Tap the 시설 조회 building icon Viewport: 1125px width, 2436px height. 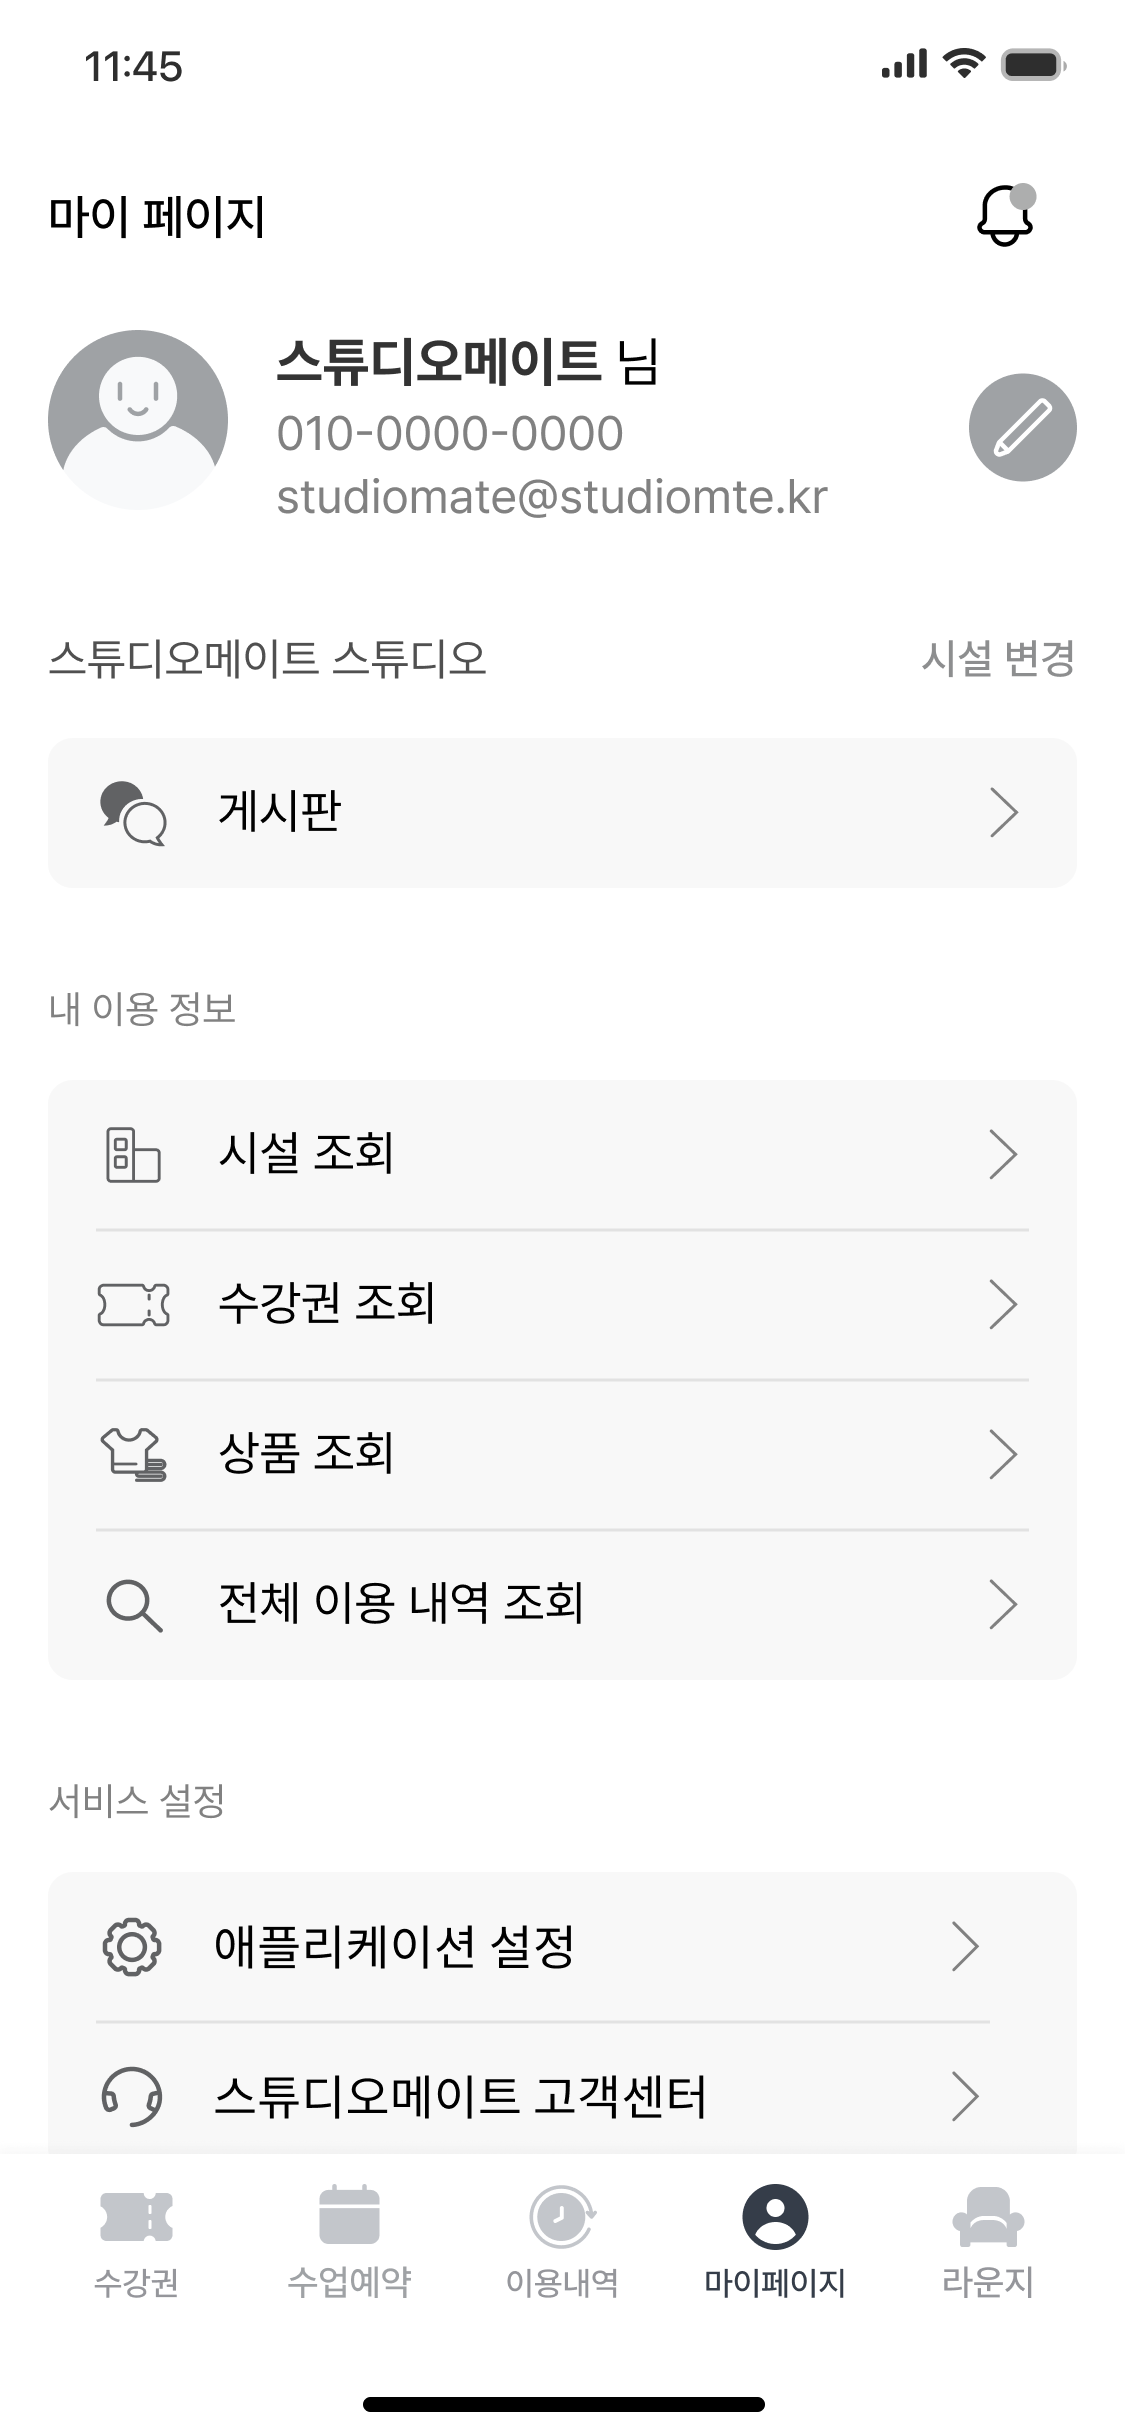click(x=133, y=1155)
